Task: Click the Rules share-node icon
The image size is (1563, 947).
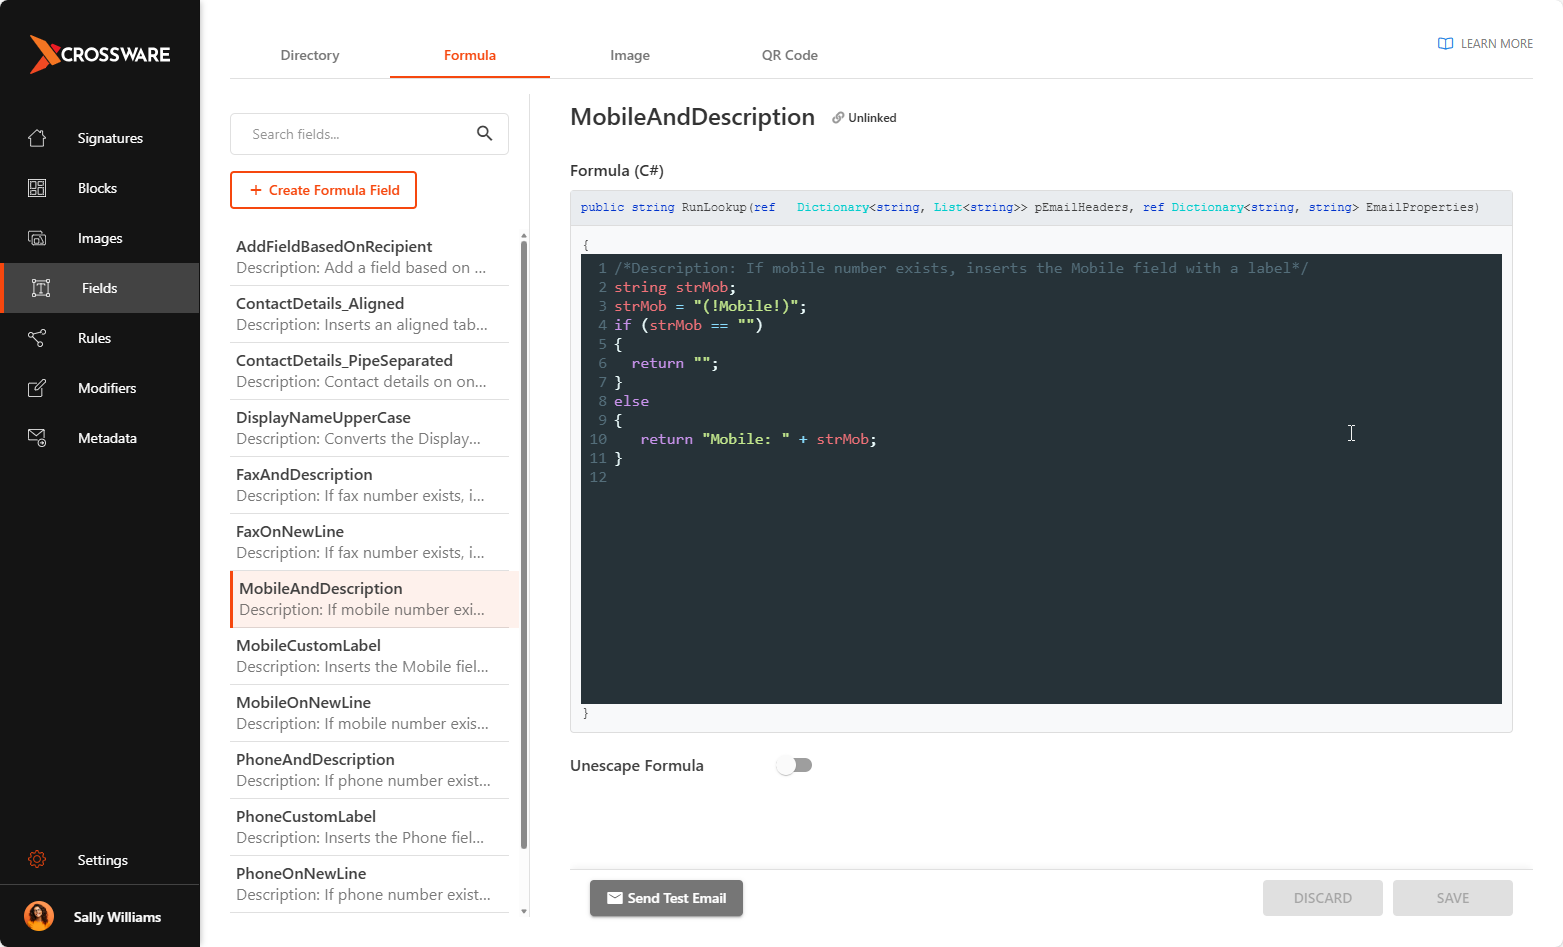Action: 37,338
